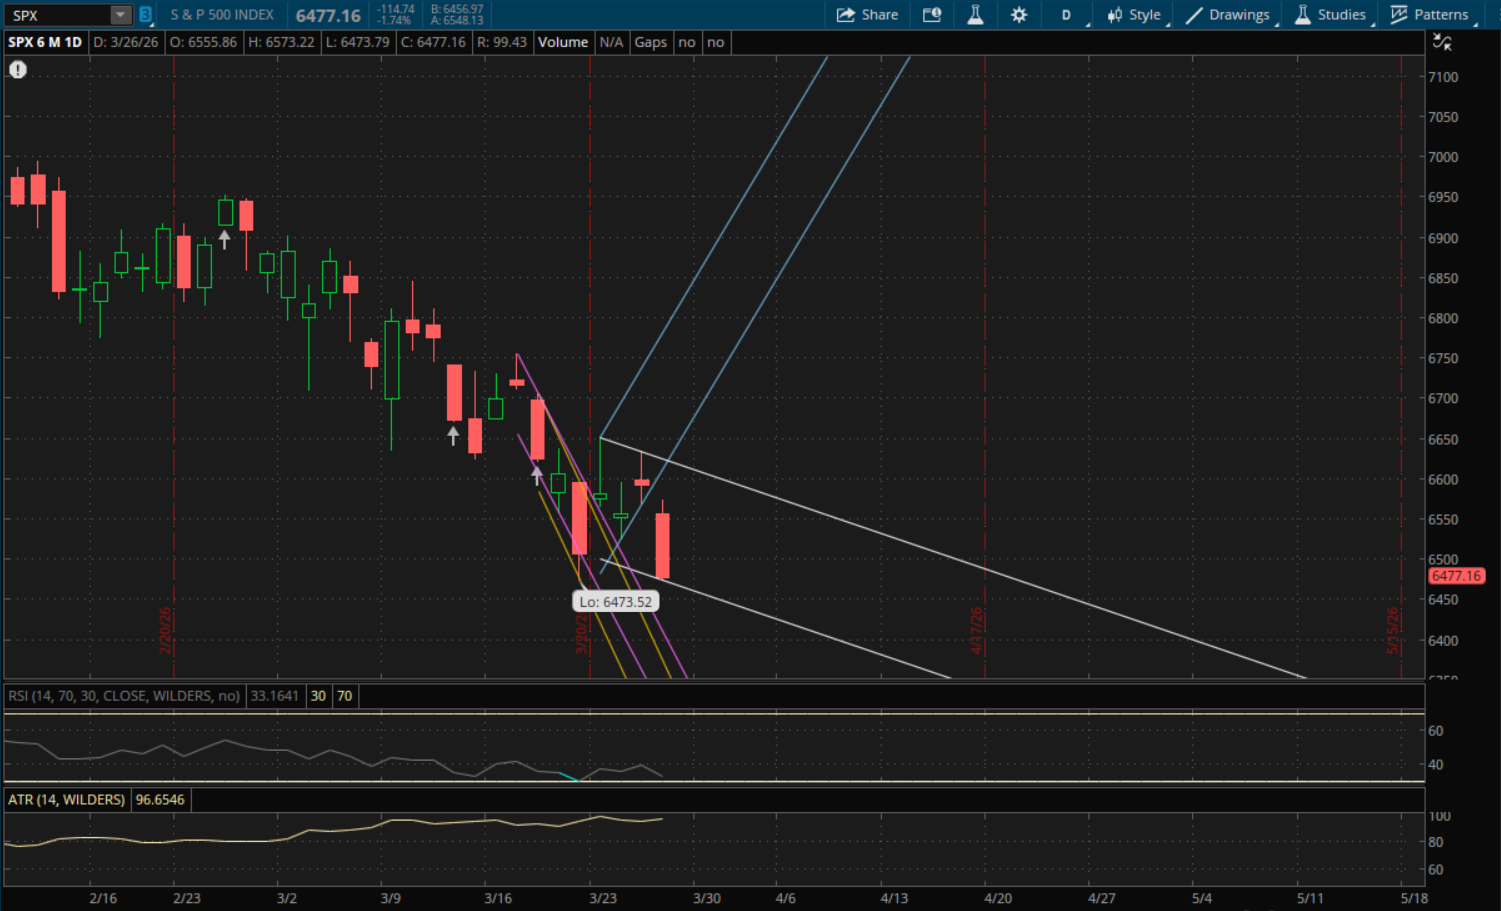Click the Gaps label in chart header

point(650,42)
